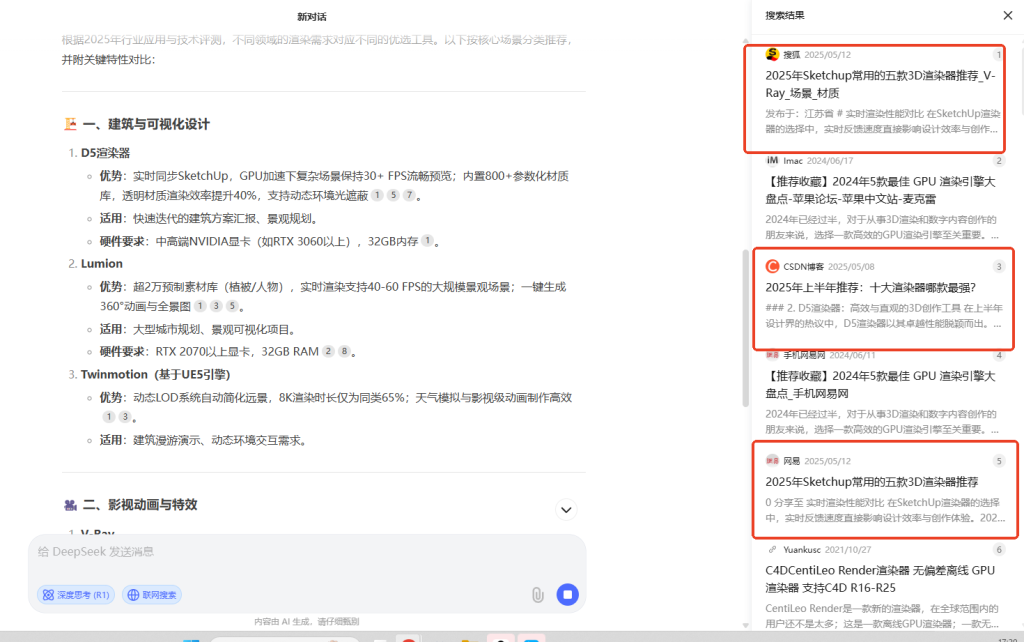This screenshot has height=642, width=1024.
Task: Open the C4DCentiLeo Render渲染器 result
Action: (x=880, y=579)
